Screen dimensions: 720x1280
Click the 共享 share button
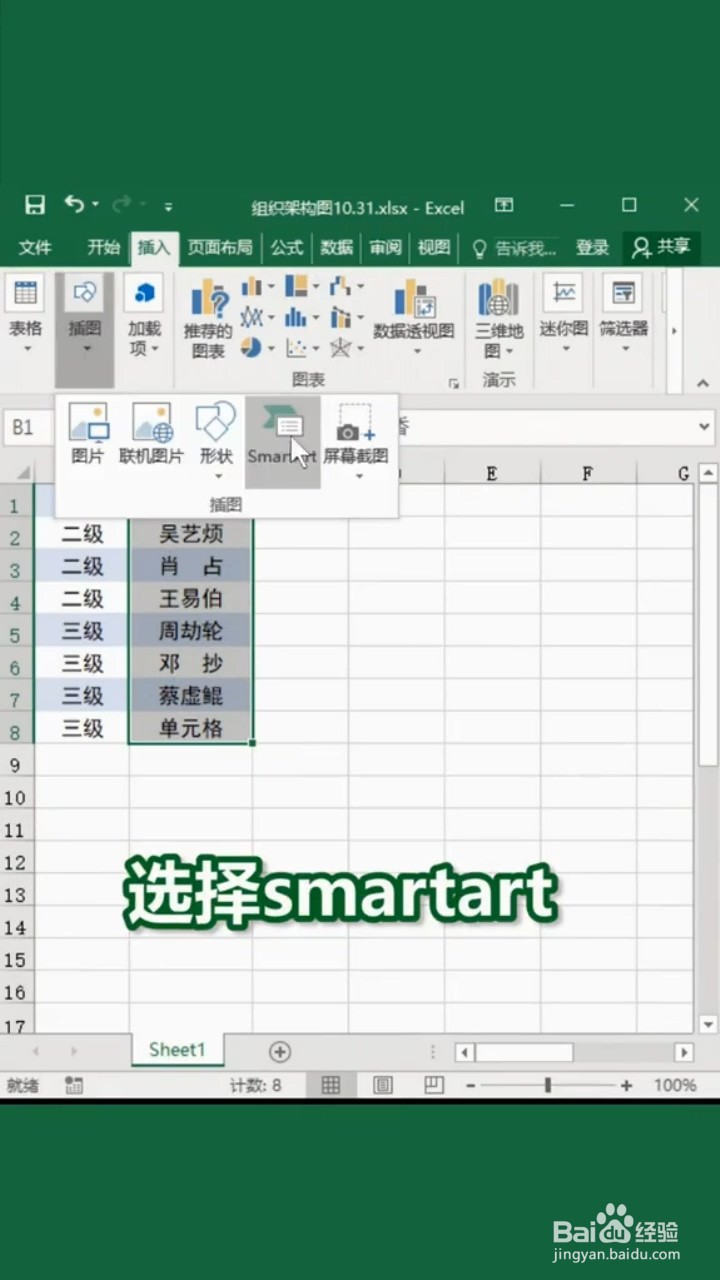662,247
